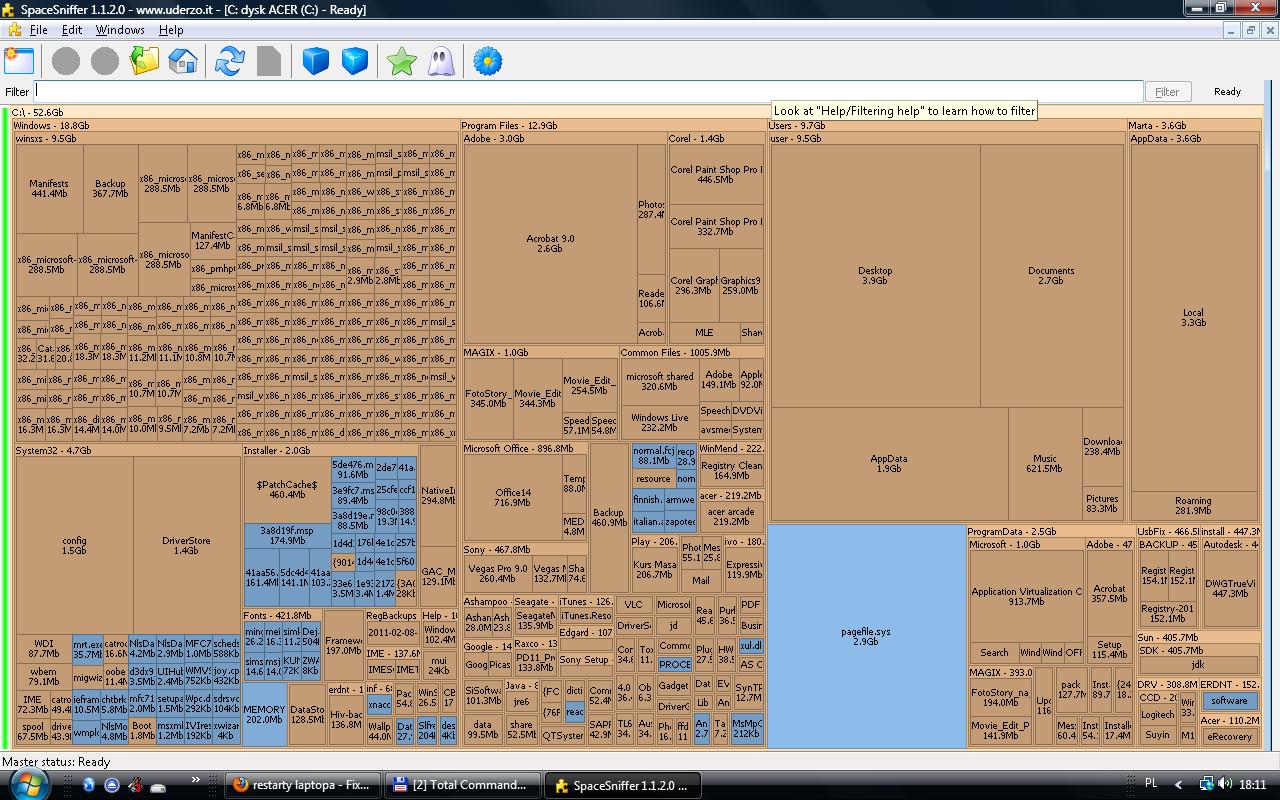Select the microsoft shared 320.6Mb block
The height and width of the screenshot is (800, 1280).
click(659, 381)
